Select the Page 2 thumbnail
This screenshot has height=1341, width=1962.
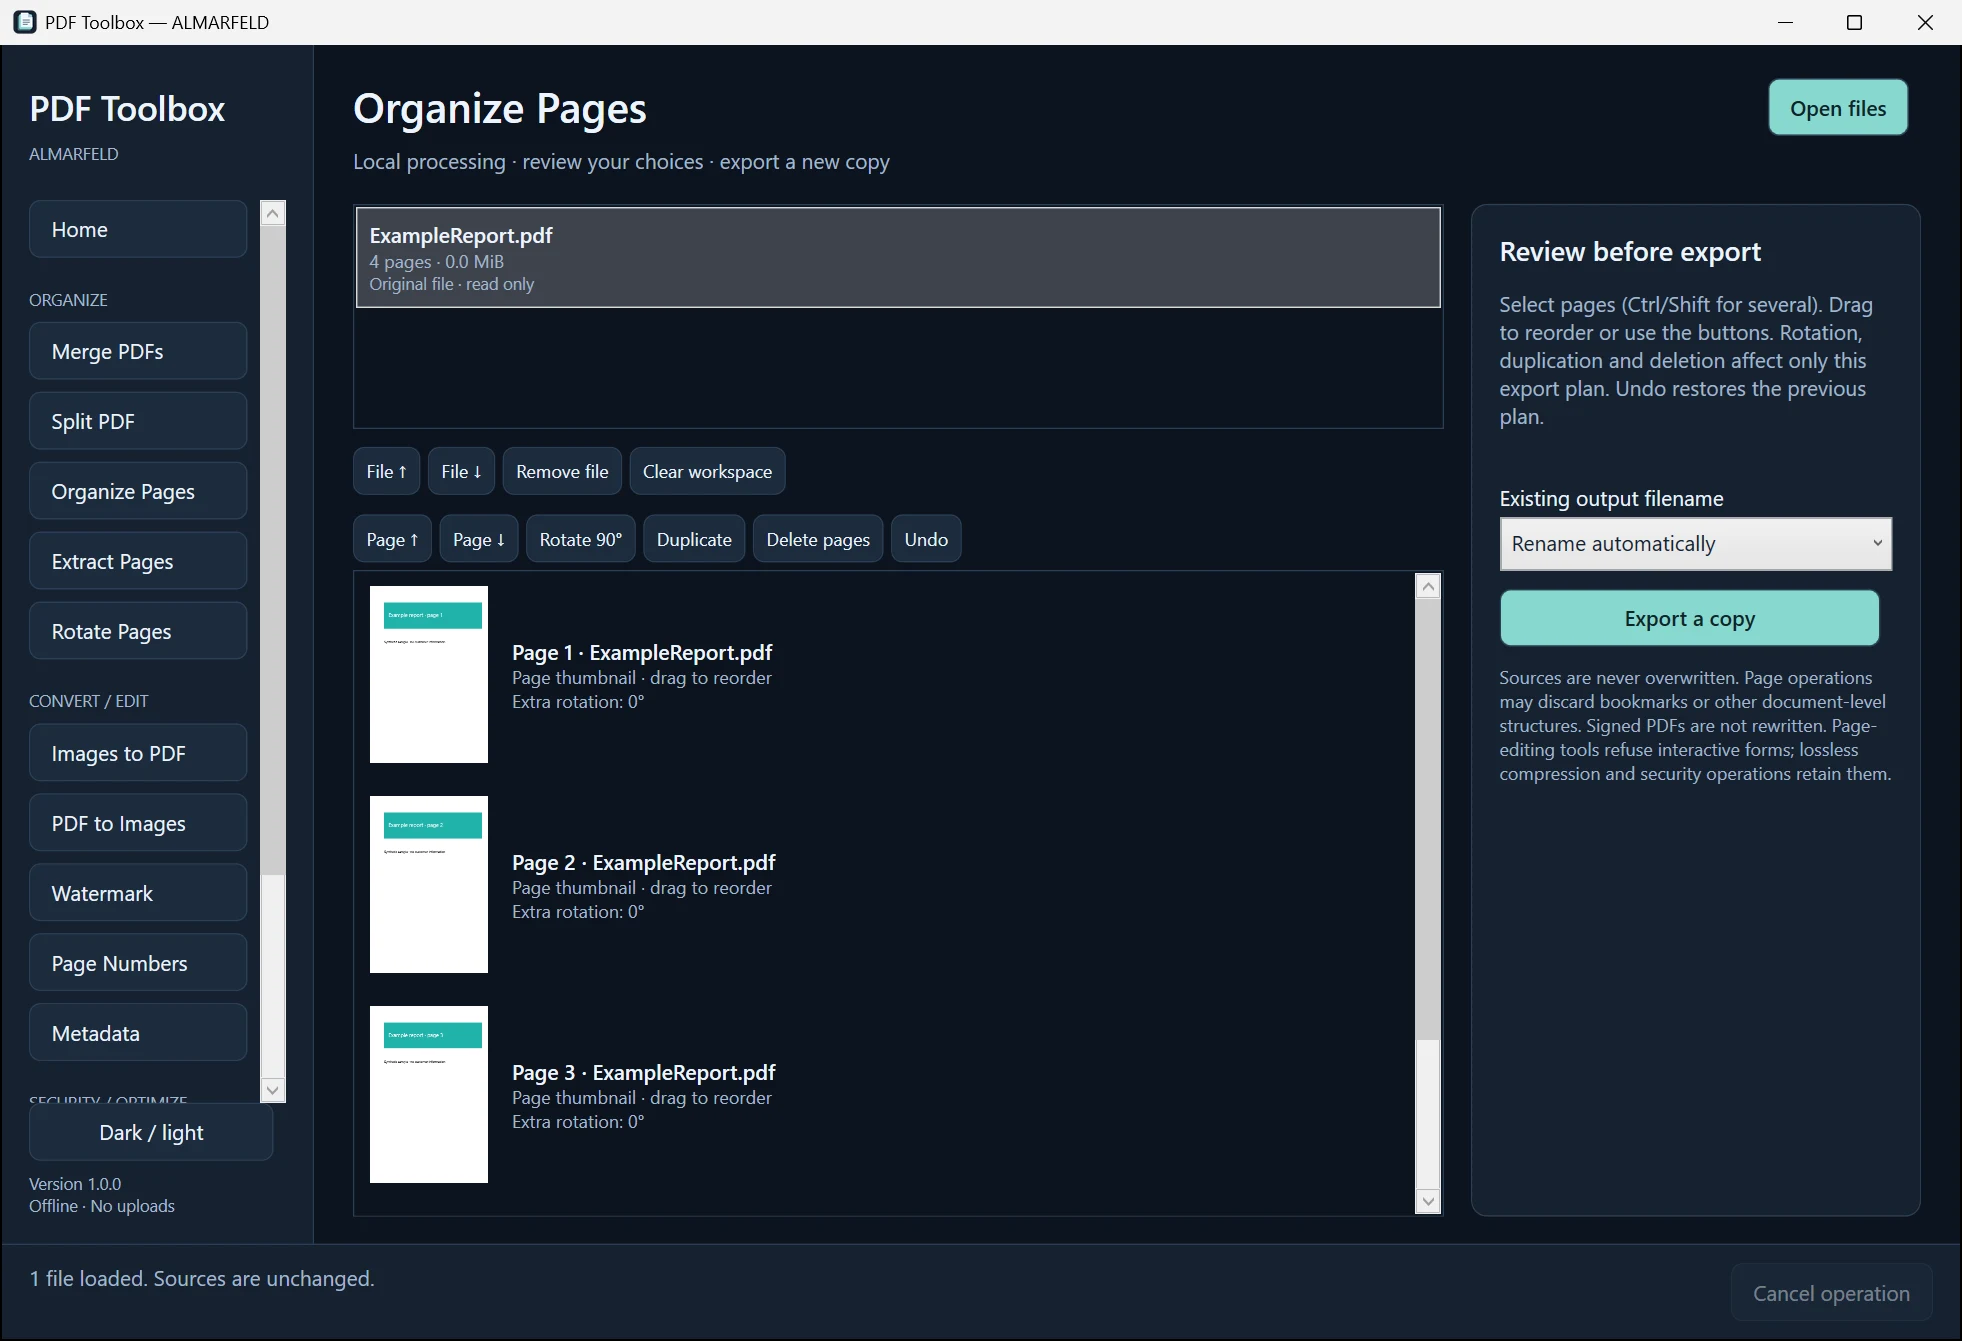pos(429,884)
